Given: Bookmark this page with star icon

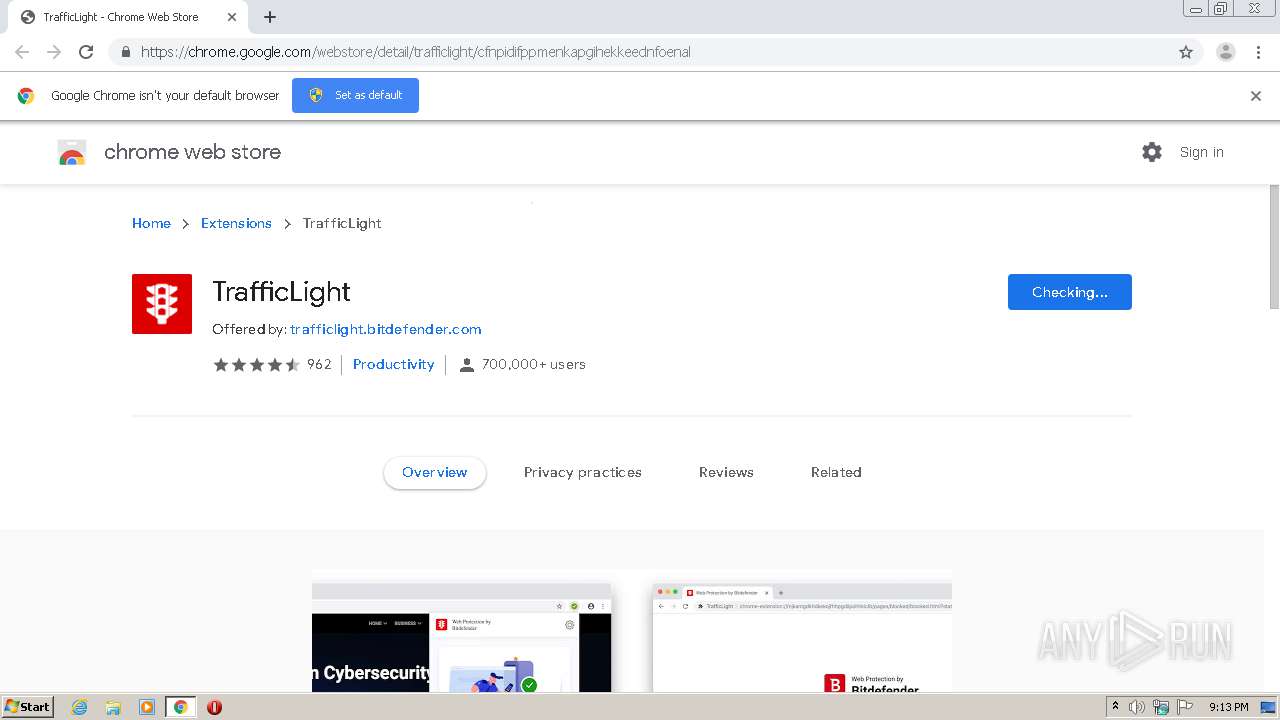Looking at the screenshot, I should click(x=1186, y=52).
